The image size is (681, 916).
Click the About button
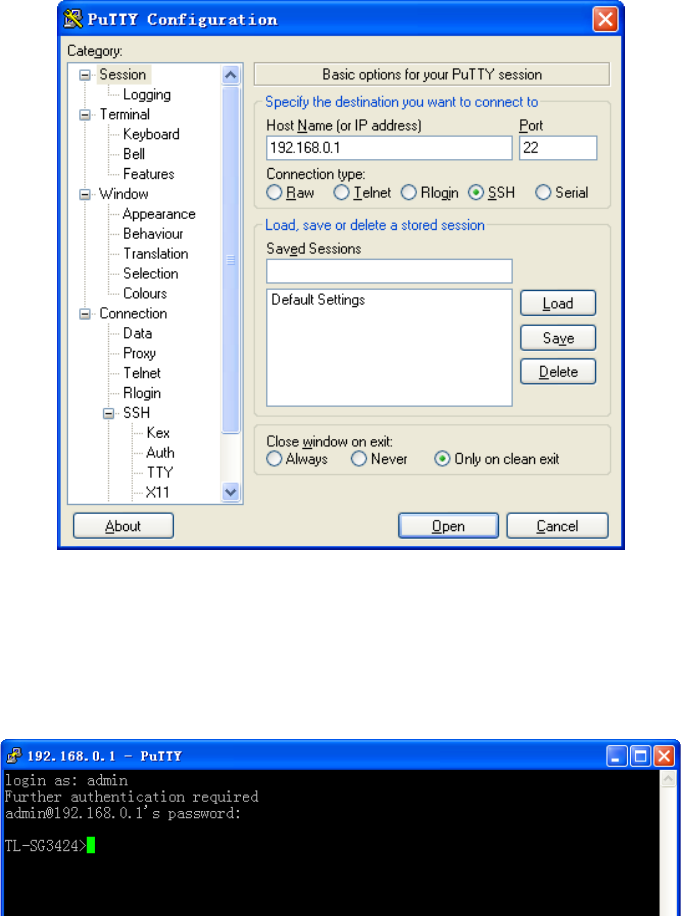(x=123, y=526)
